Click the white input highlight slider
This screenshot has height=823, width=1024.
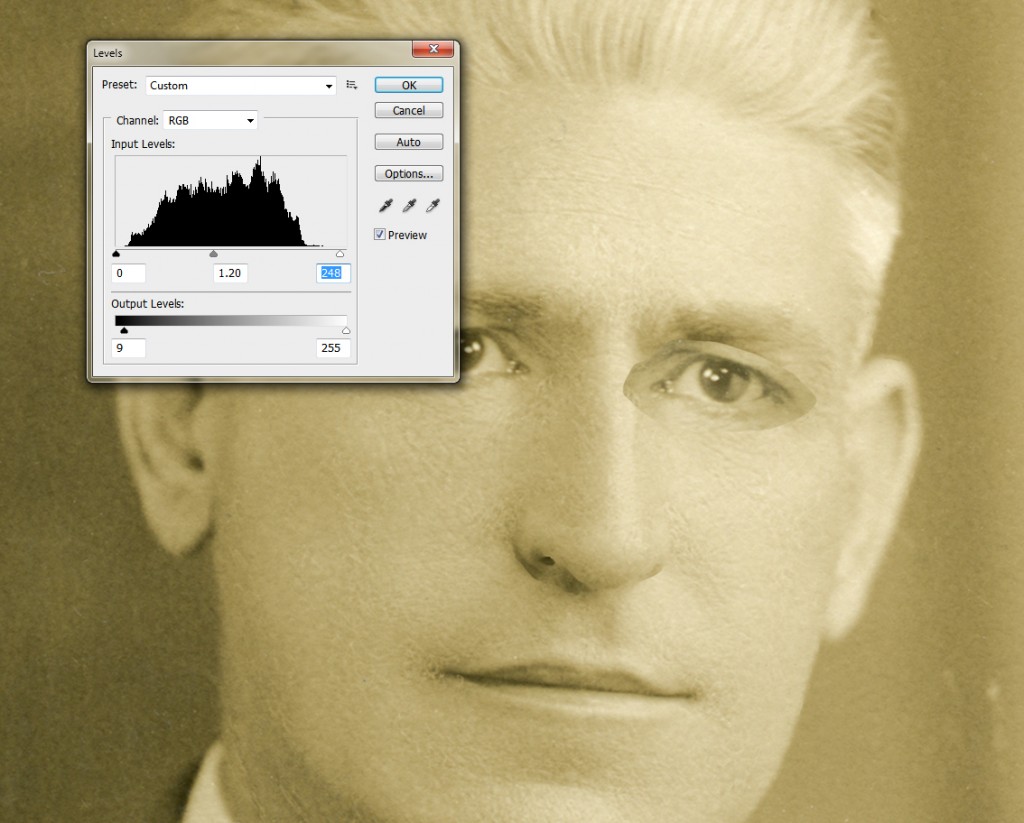[x=341, y=255]
